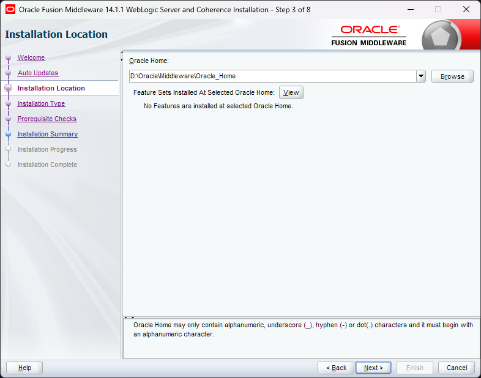Click the Welcome step bullet marker
Screen dimensions: 481x378
coord(8,58)
